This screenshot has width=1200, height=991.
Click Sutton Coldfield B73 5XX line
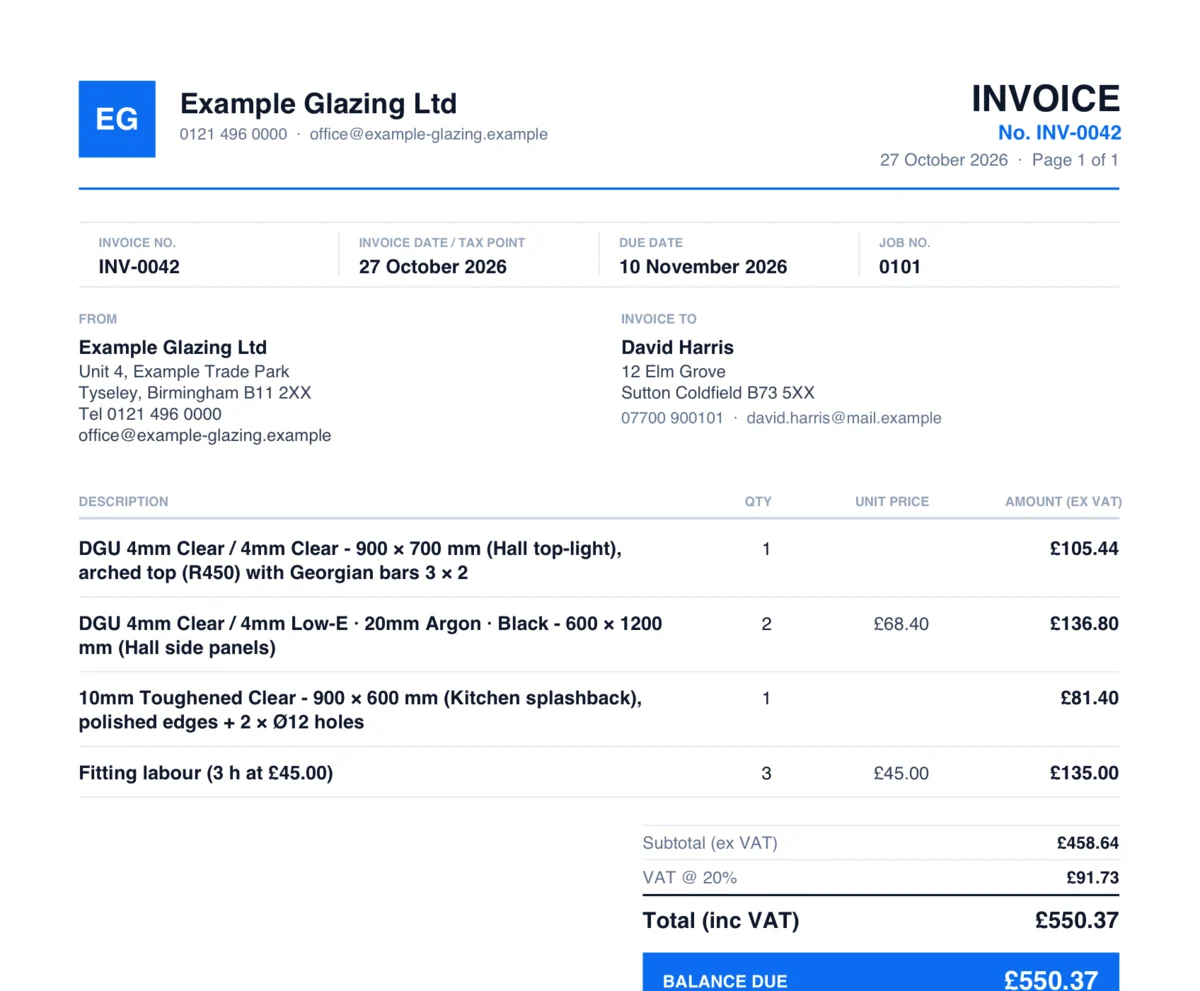click(x=718, y=393)
